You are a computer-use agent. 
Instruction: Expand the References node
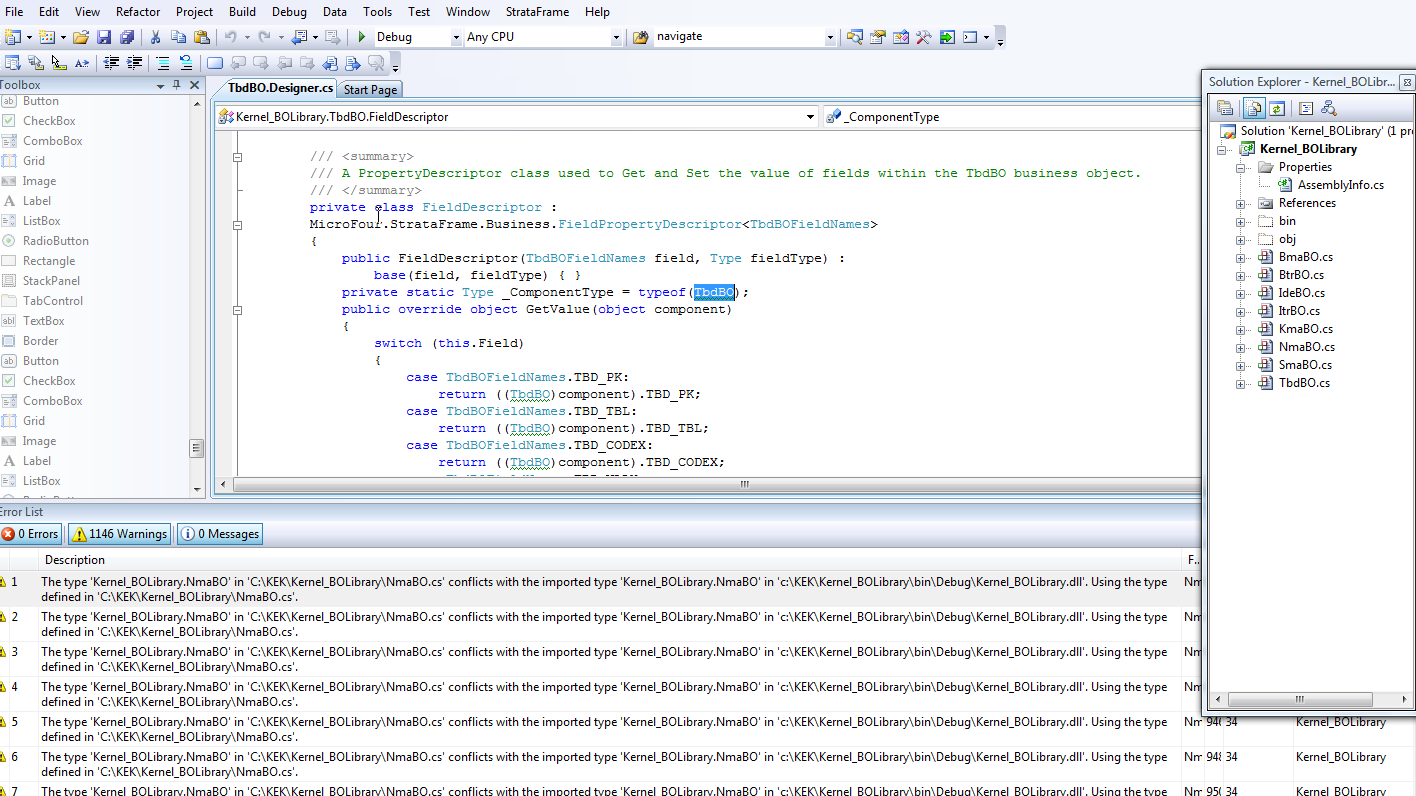click(x=1240, y=203)
